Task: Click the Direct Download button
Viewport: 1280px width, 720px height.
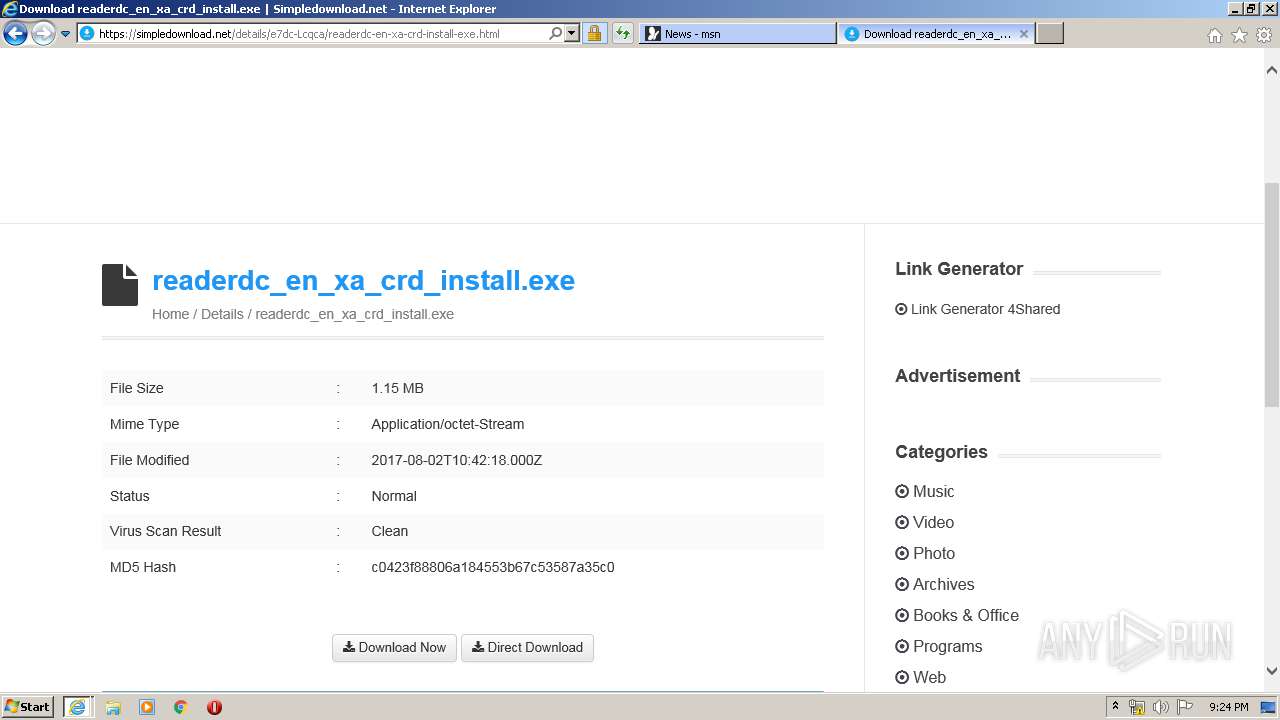Action: point(527,648)
